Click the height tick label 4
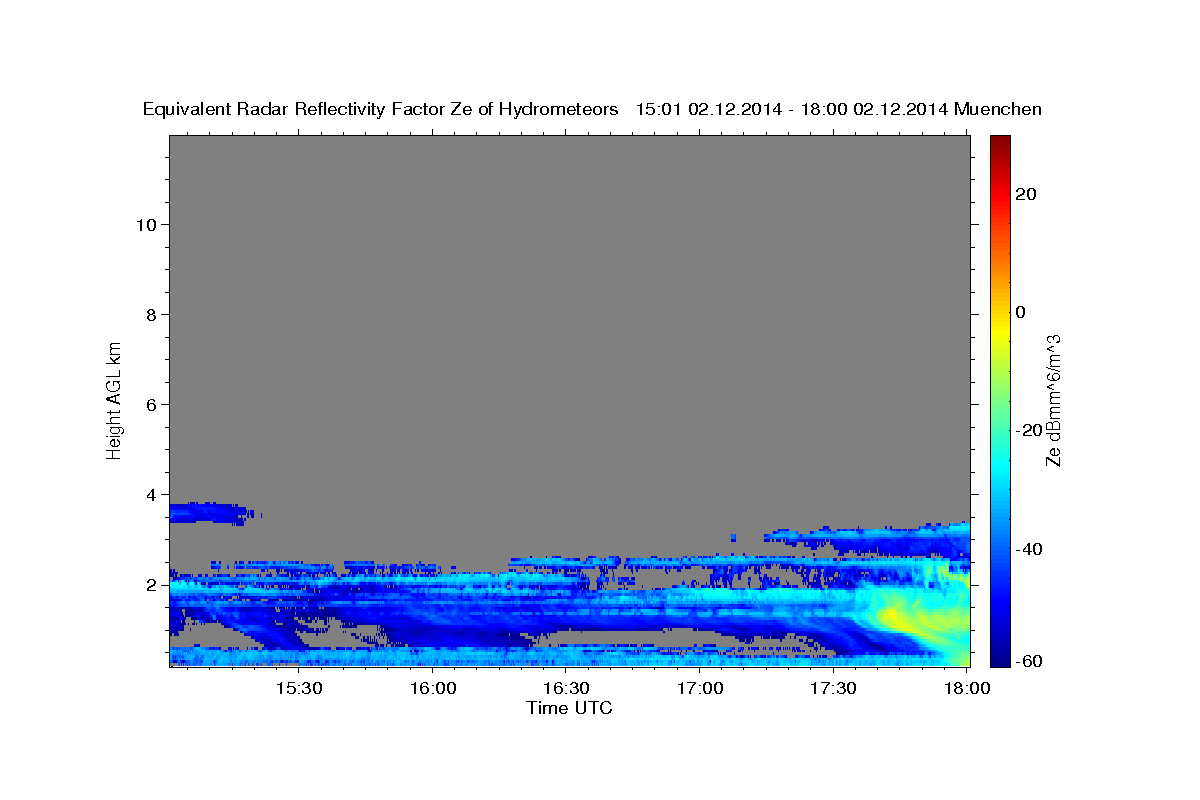This screenshot has width=1200, height=800. pyautogui.click(x=151, y=494)
